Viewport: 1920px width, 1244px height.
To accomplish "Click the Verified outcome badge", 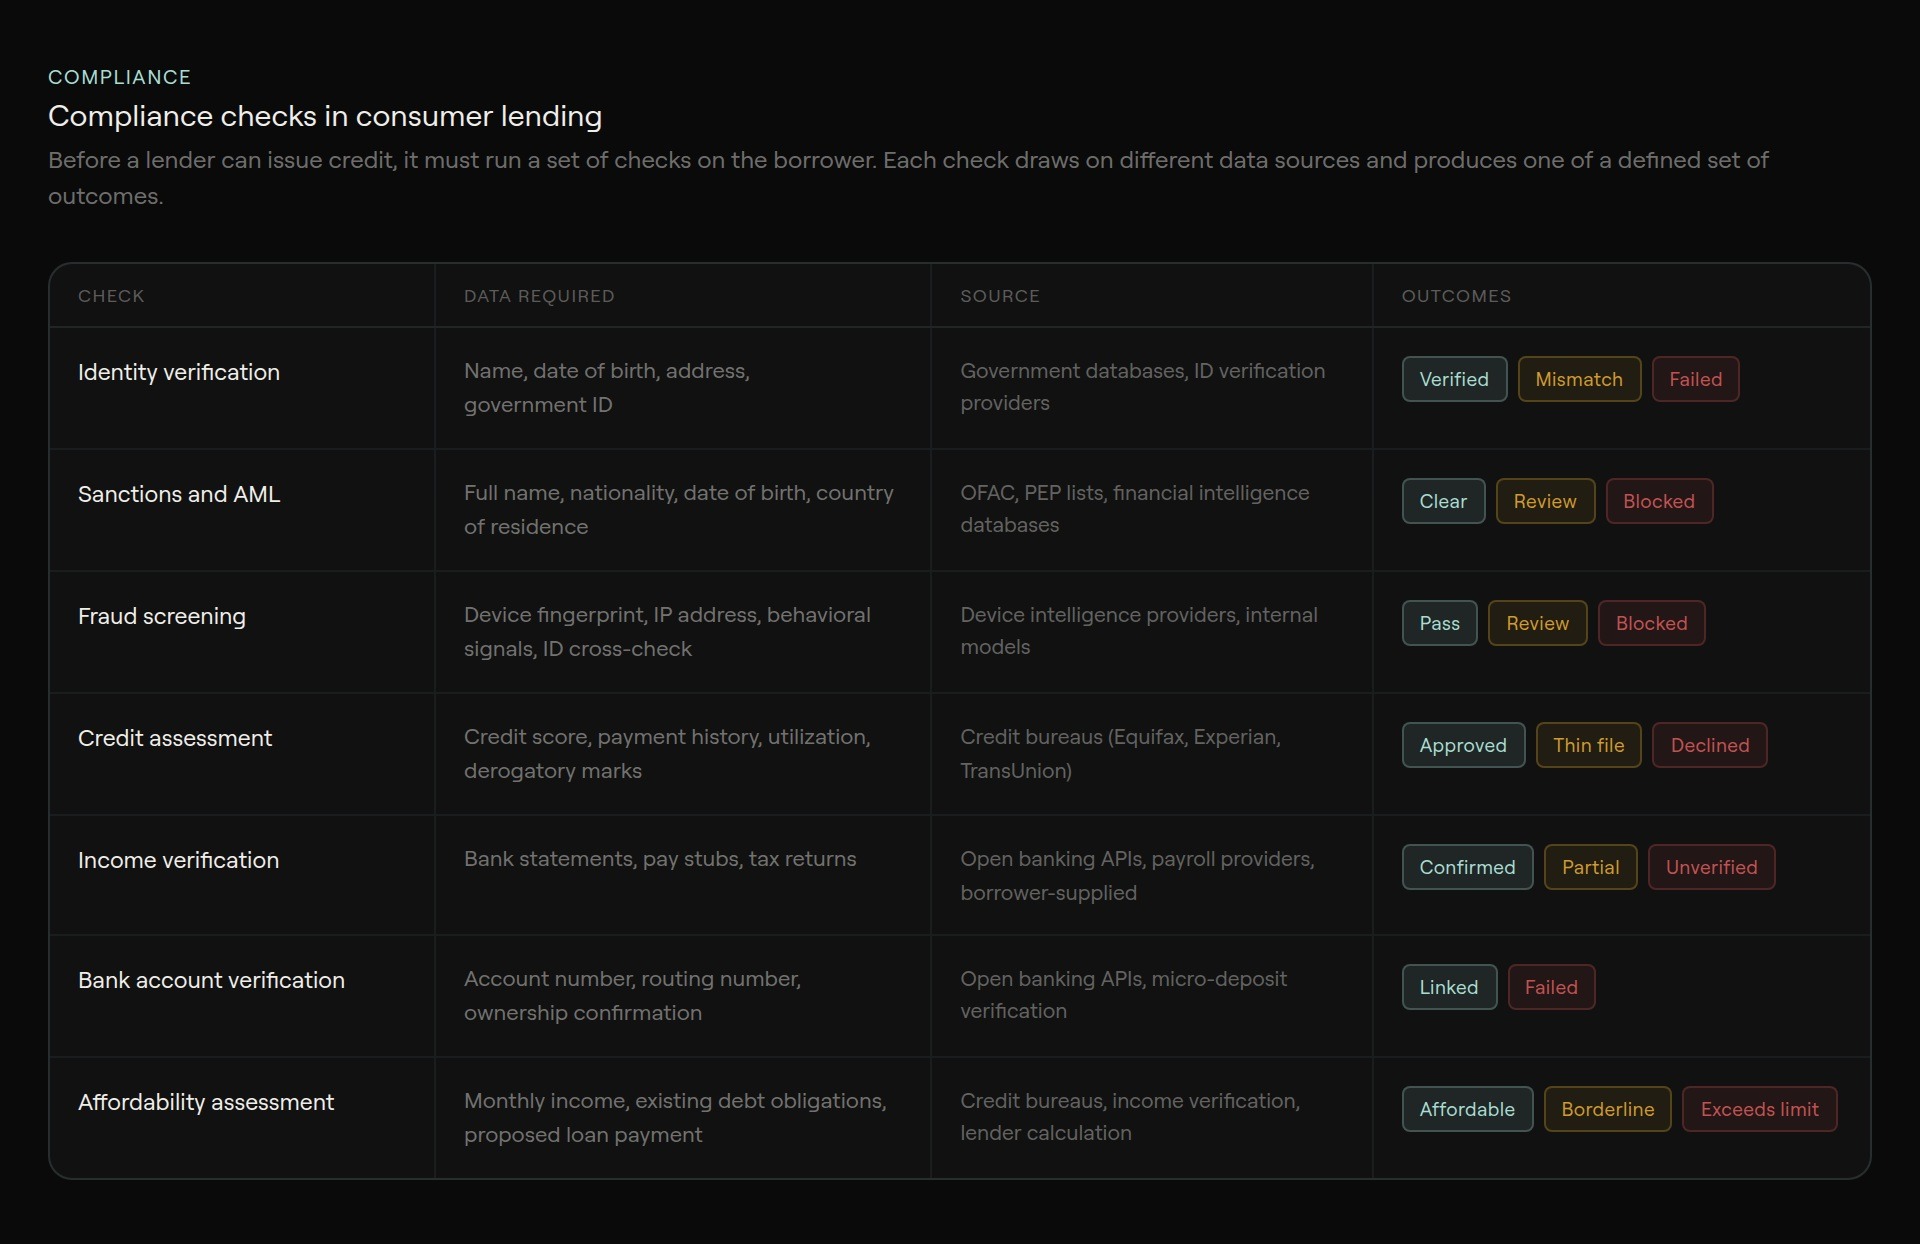I will 1453,379.
